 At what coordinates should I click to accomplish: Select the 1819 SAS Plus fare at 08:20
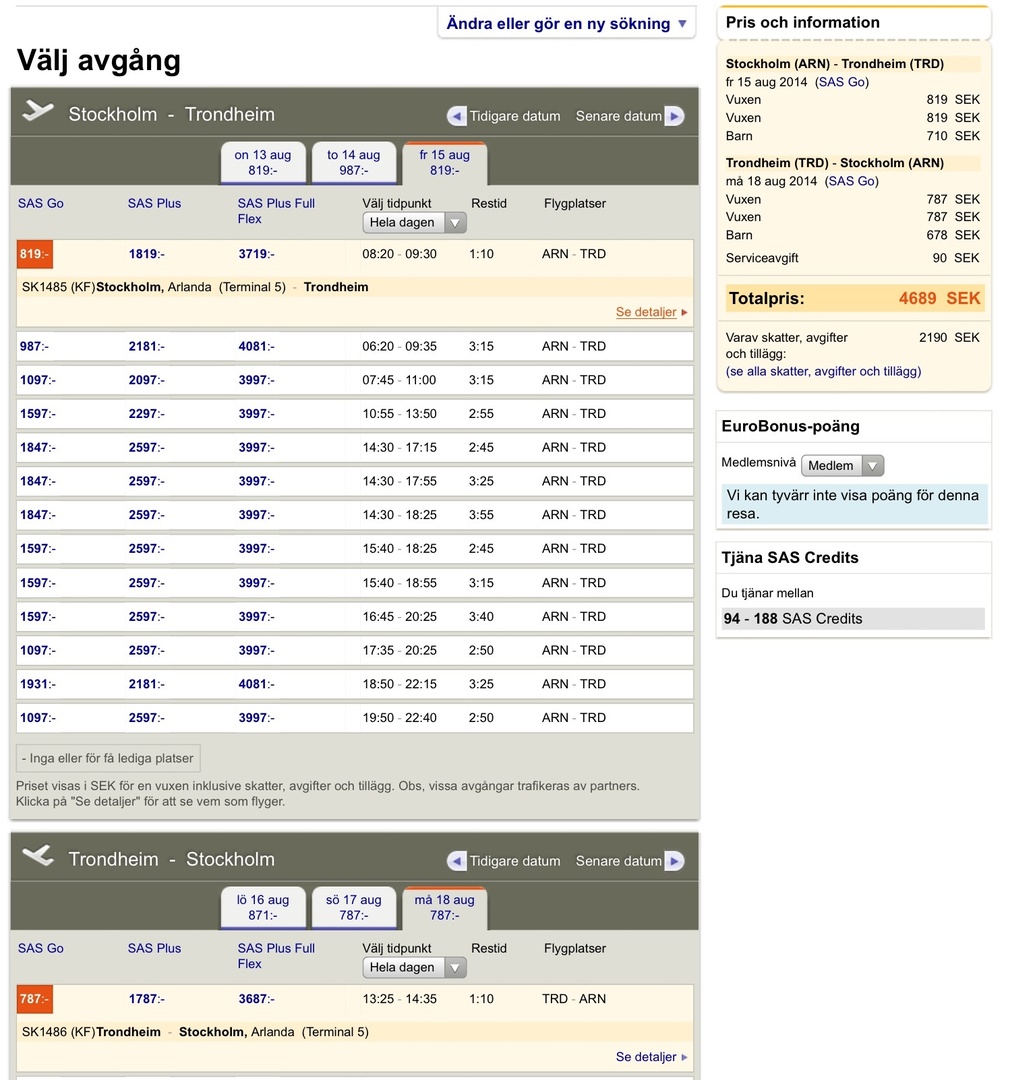tap(145, 254)
